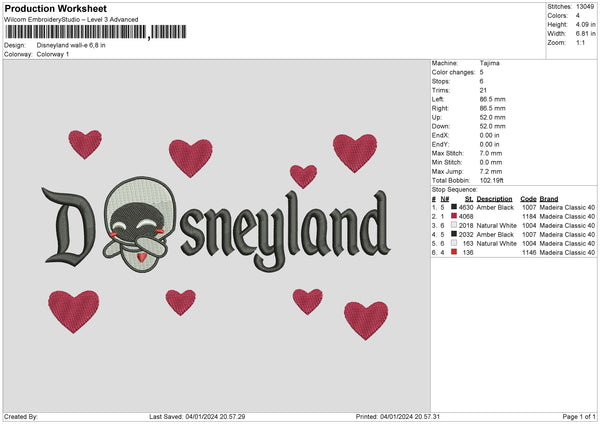The width and height of the screenshot is (600, 424).
Task: Click 'Natural White' in stop row 5
Action: [496, 243]
